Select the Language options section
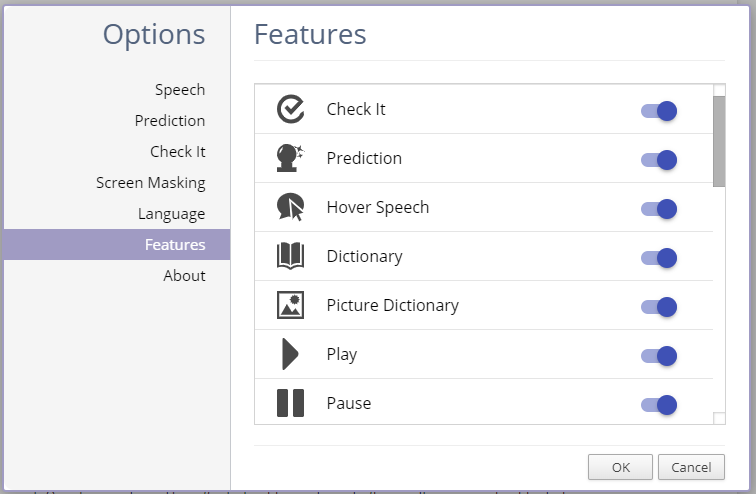756x494 pixels. pos(172,214)
